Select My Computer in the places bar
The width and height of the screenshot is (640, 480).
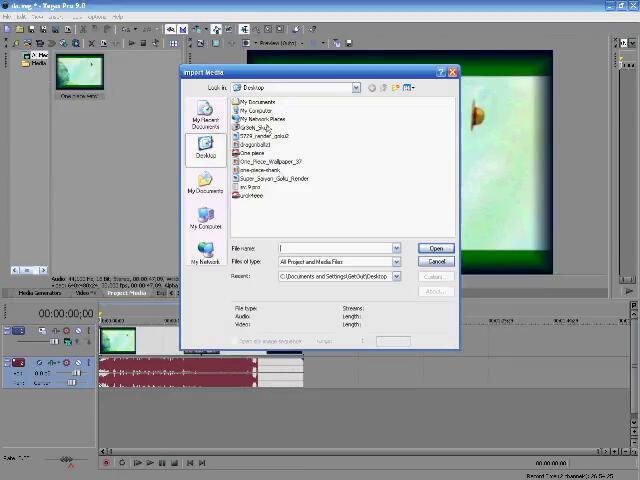click(205, 218)
